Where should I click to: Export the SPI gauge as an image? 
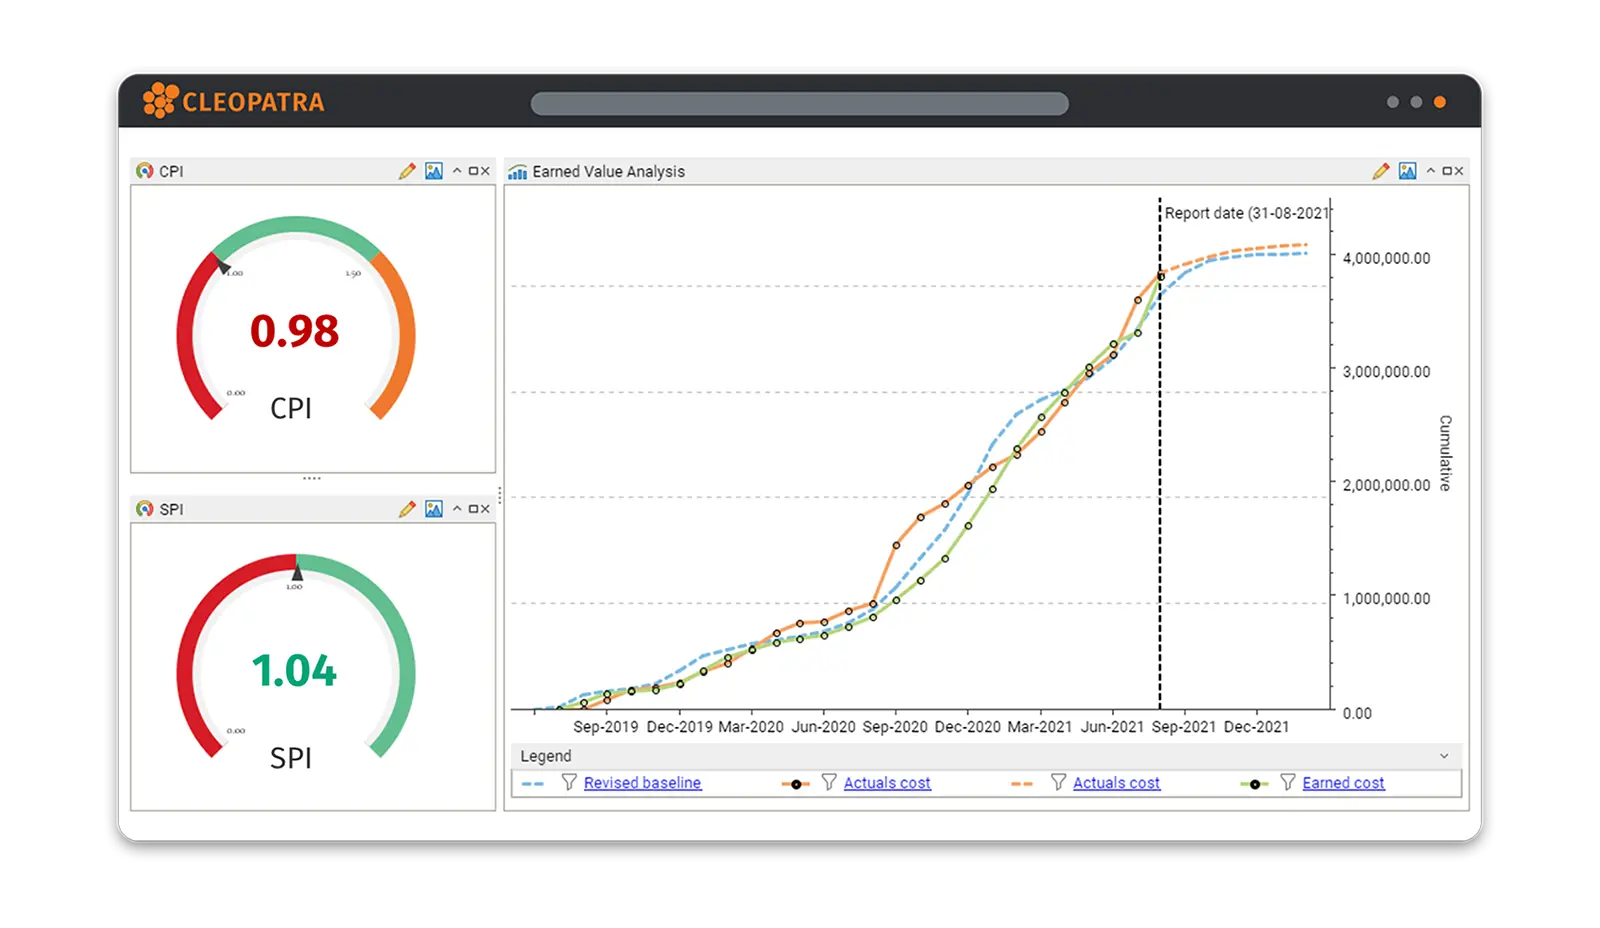click(x=431, y=509)
